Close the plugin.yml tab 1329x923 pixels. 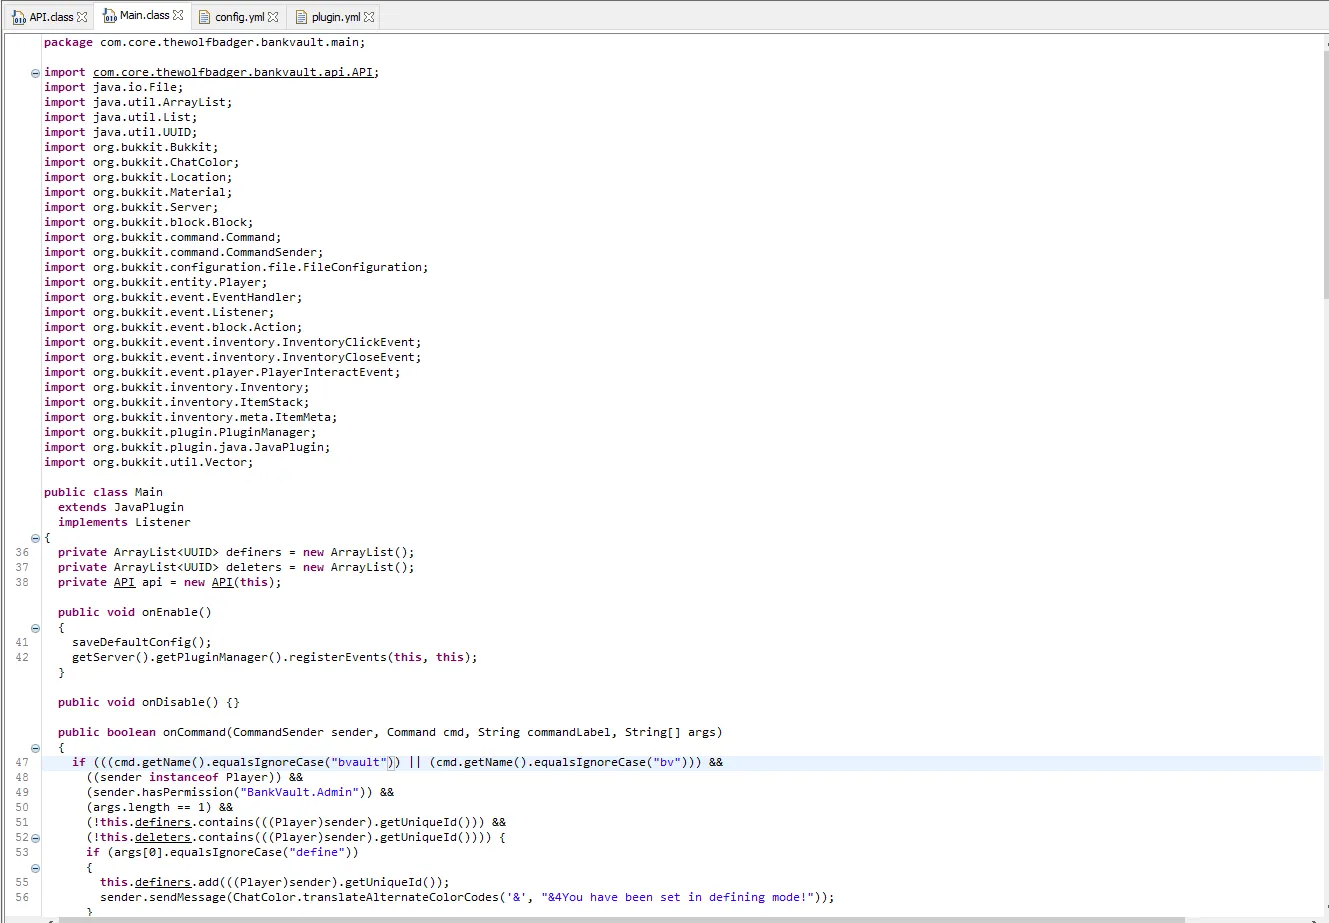point(369,17)
